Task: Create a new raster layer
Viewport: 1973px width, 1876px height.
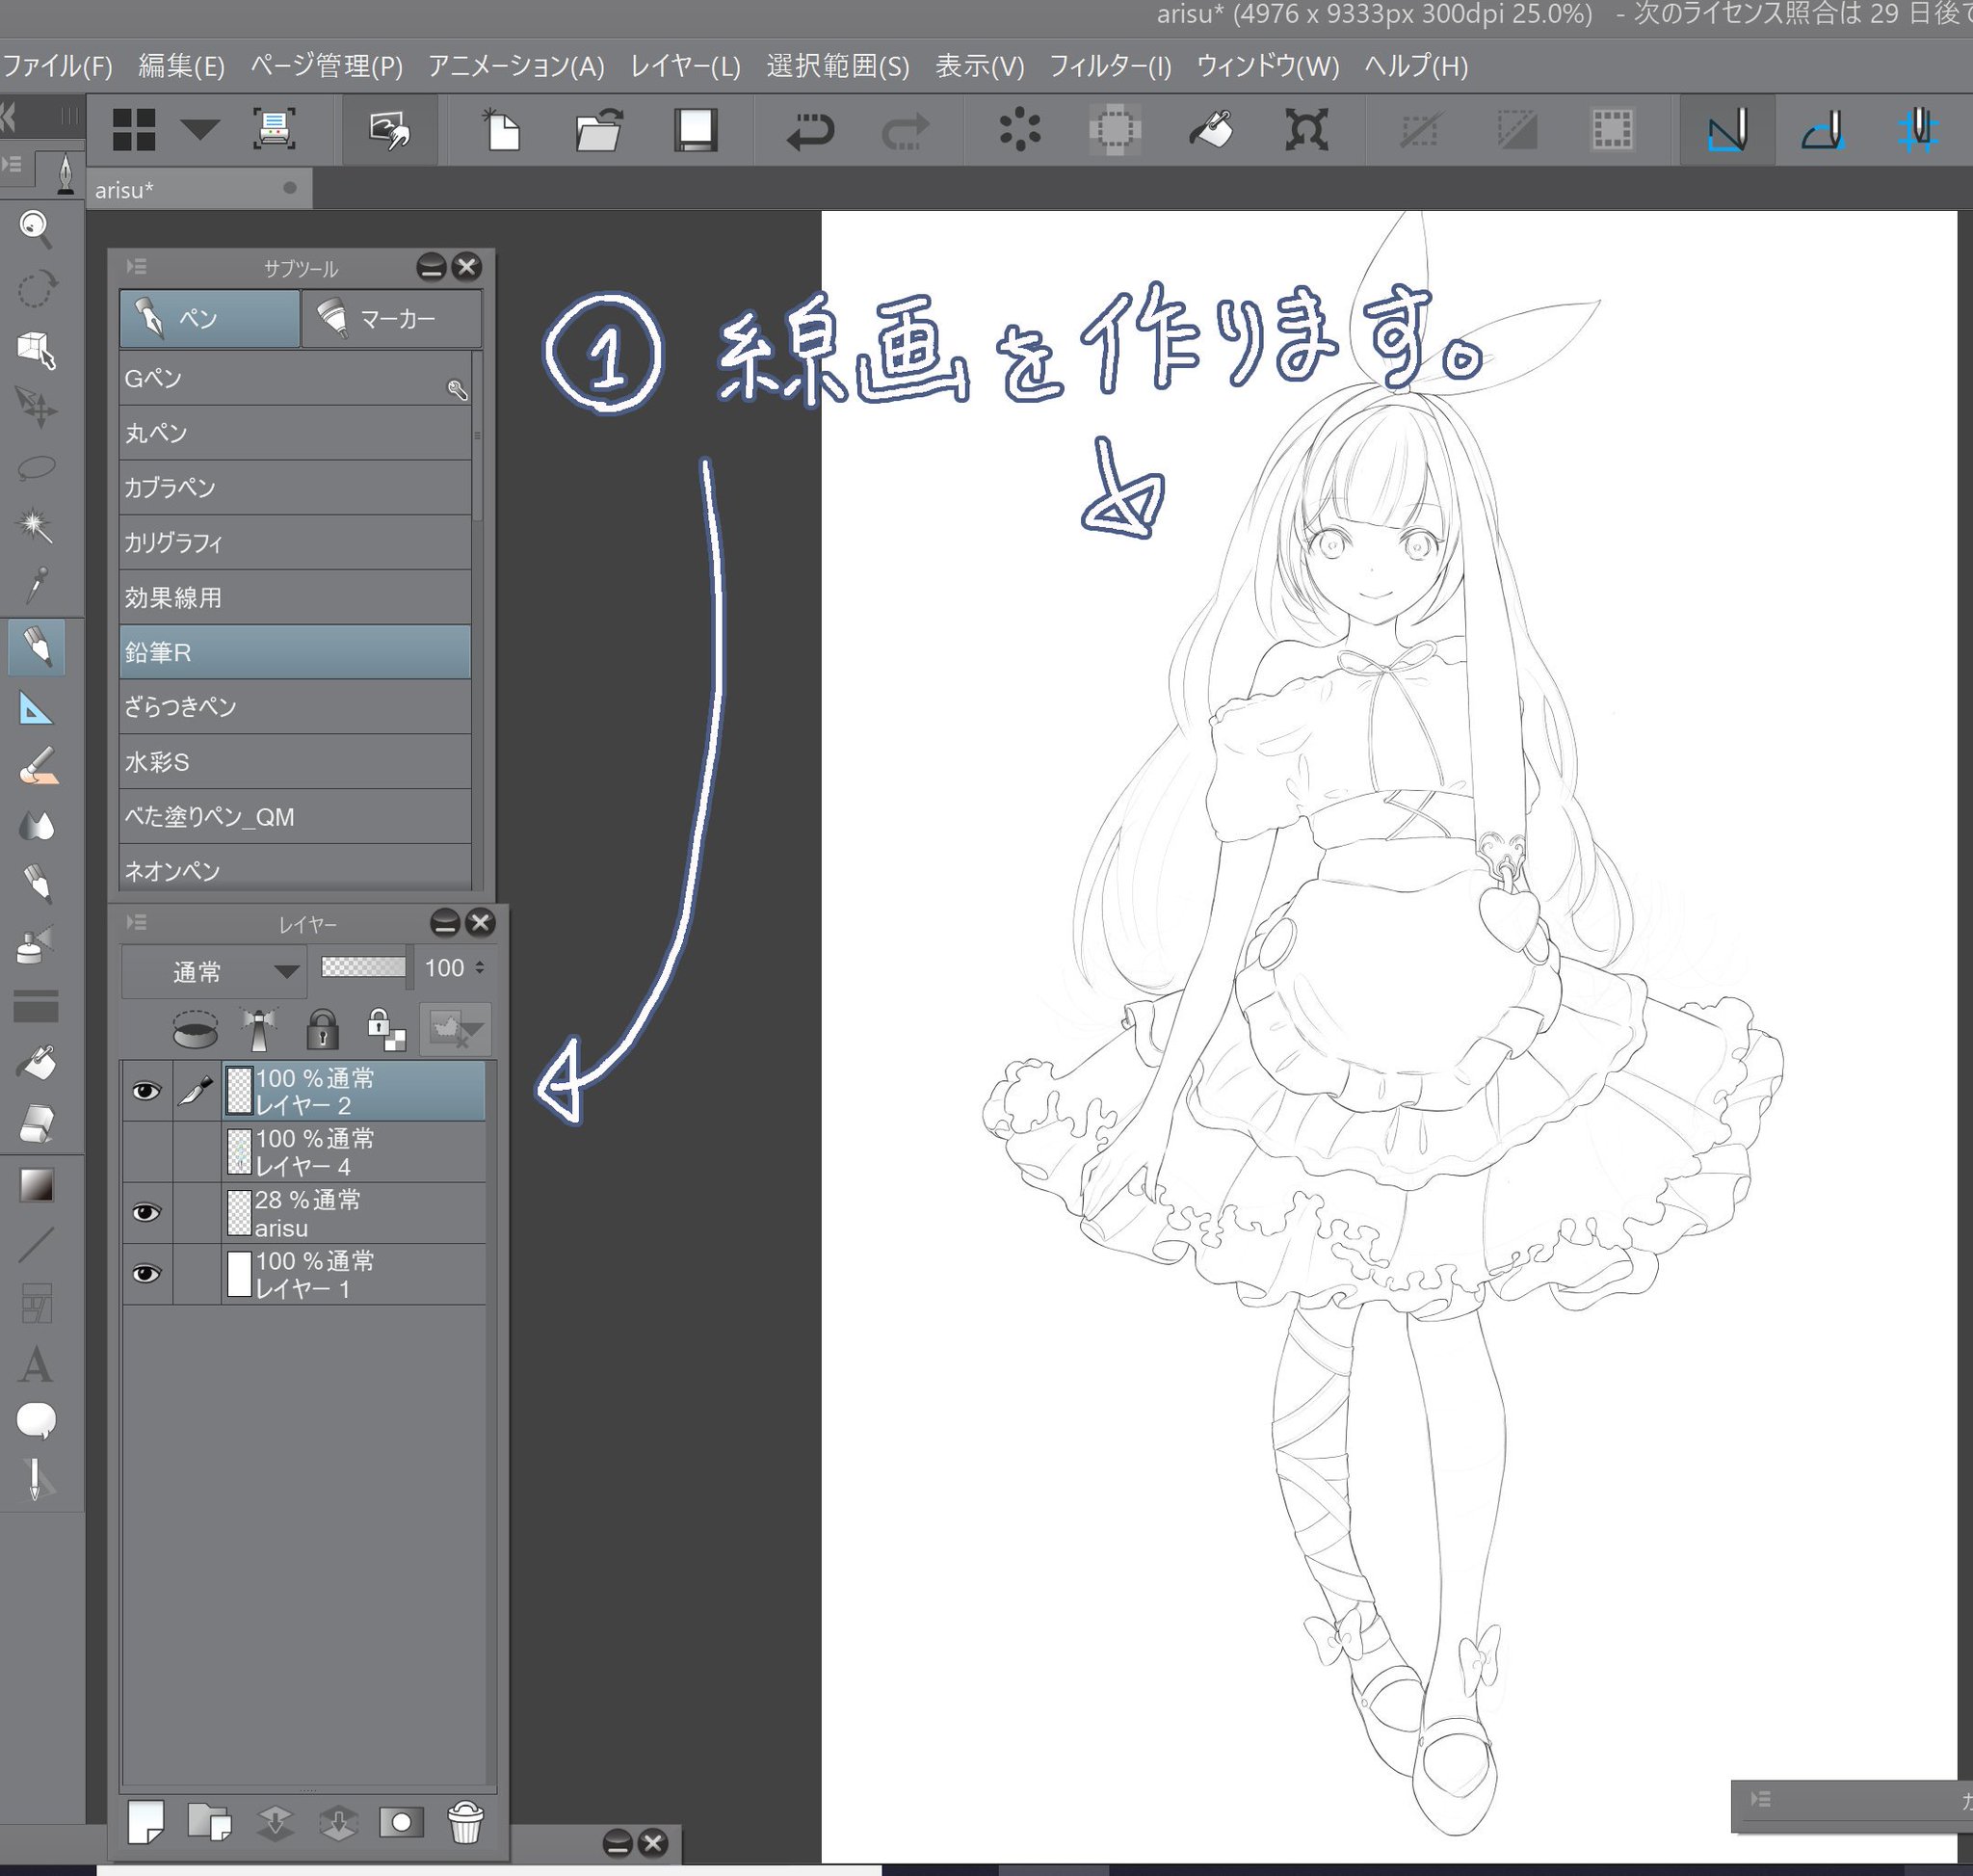Action: click(146, 1822)
